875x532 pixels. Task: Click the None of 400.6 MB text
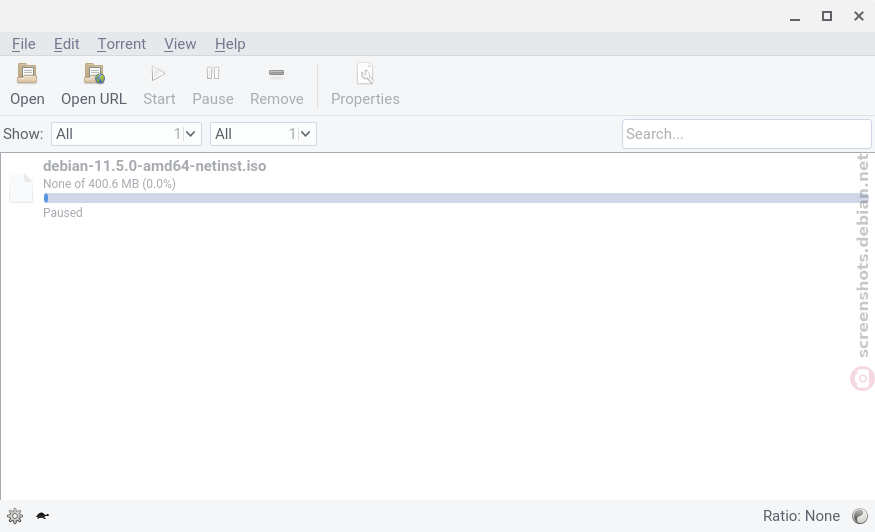pyautogui.click(x=109, y=184)
